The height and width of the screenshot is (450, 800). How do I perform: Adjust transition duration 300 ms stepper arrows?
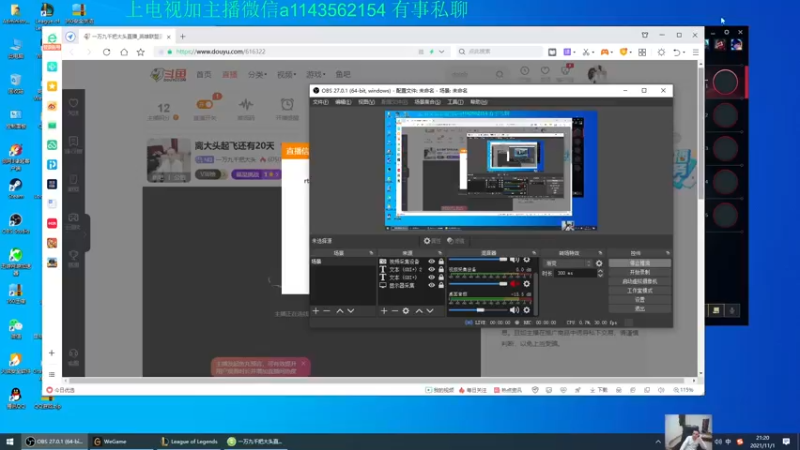pyautogui.click(x=600, y=273)
